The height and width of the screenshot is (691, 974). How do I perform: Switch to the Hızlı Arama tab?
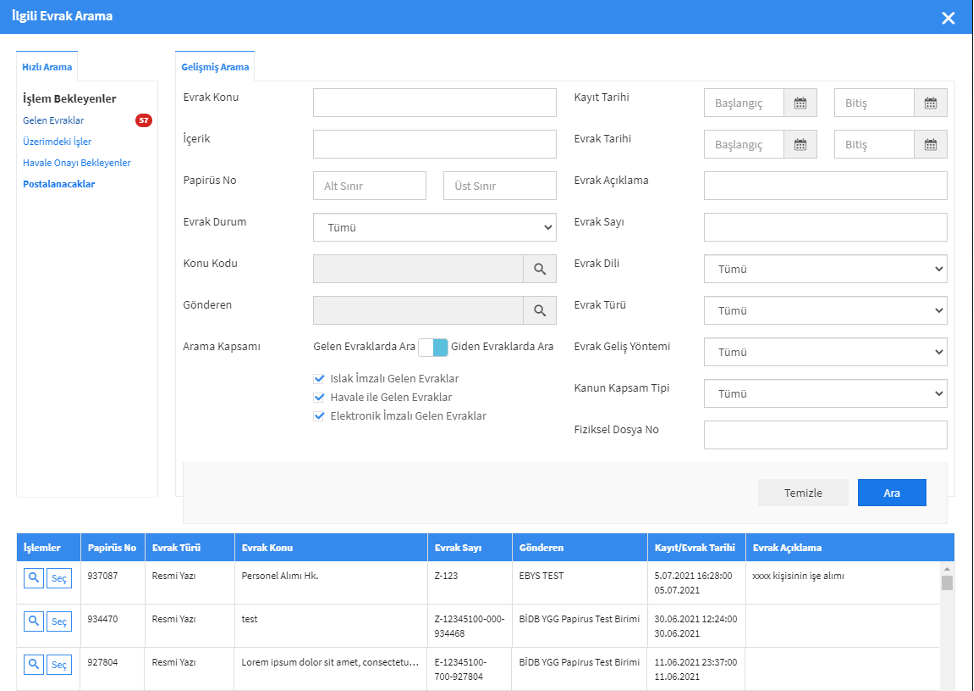pos(47,67)
